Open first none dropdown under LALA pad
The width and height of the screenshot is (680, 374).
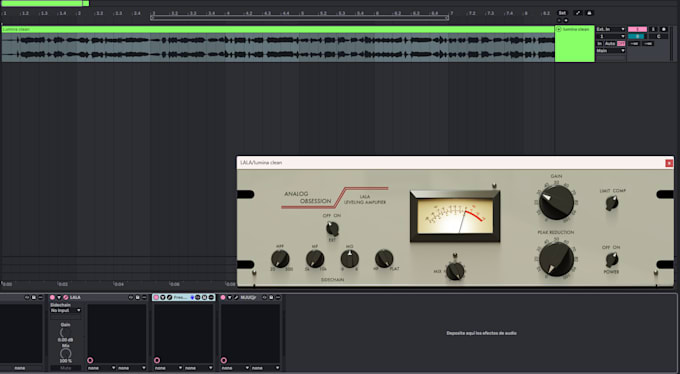101,368
